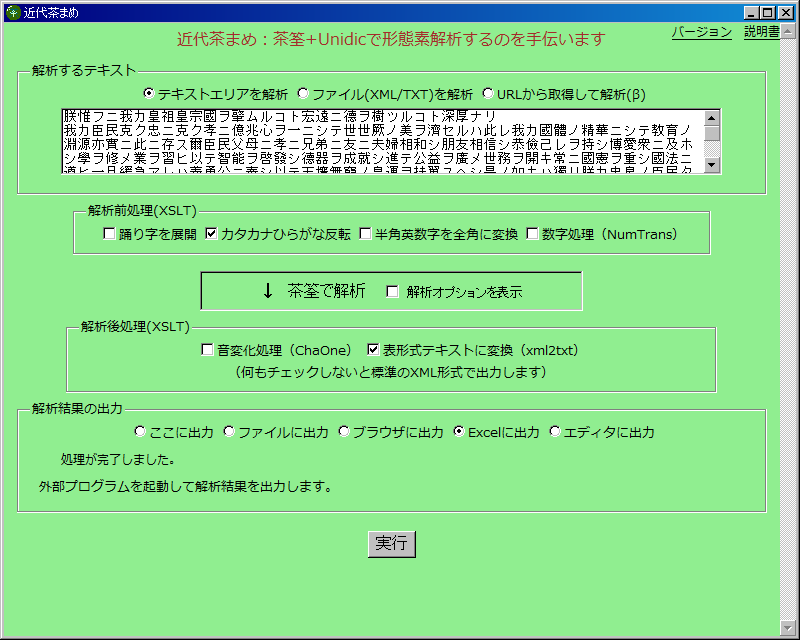Select ここに出力 output option

click(x=140, y=432)
